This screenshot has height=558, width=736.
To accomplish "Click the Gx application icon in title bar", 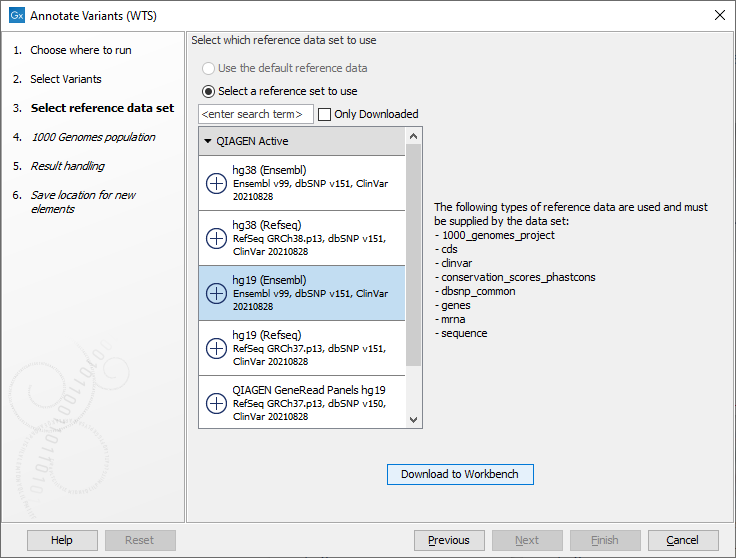I will point(17,15).
